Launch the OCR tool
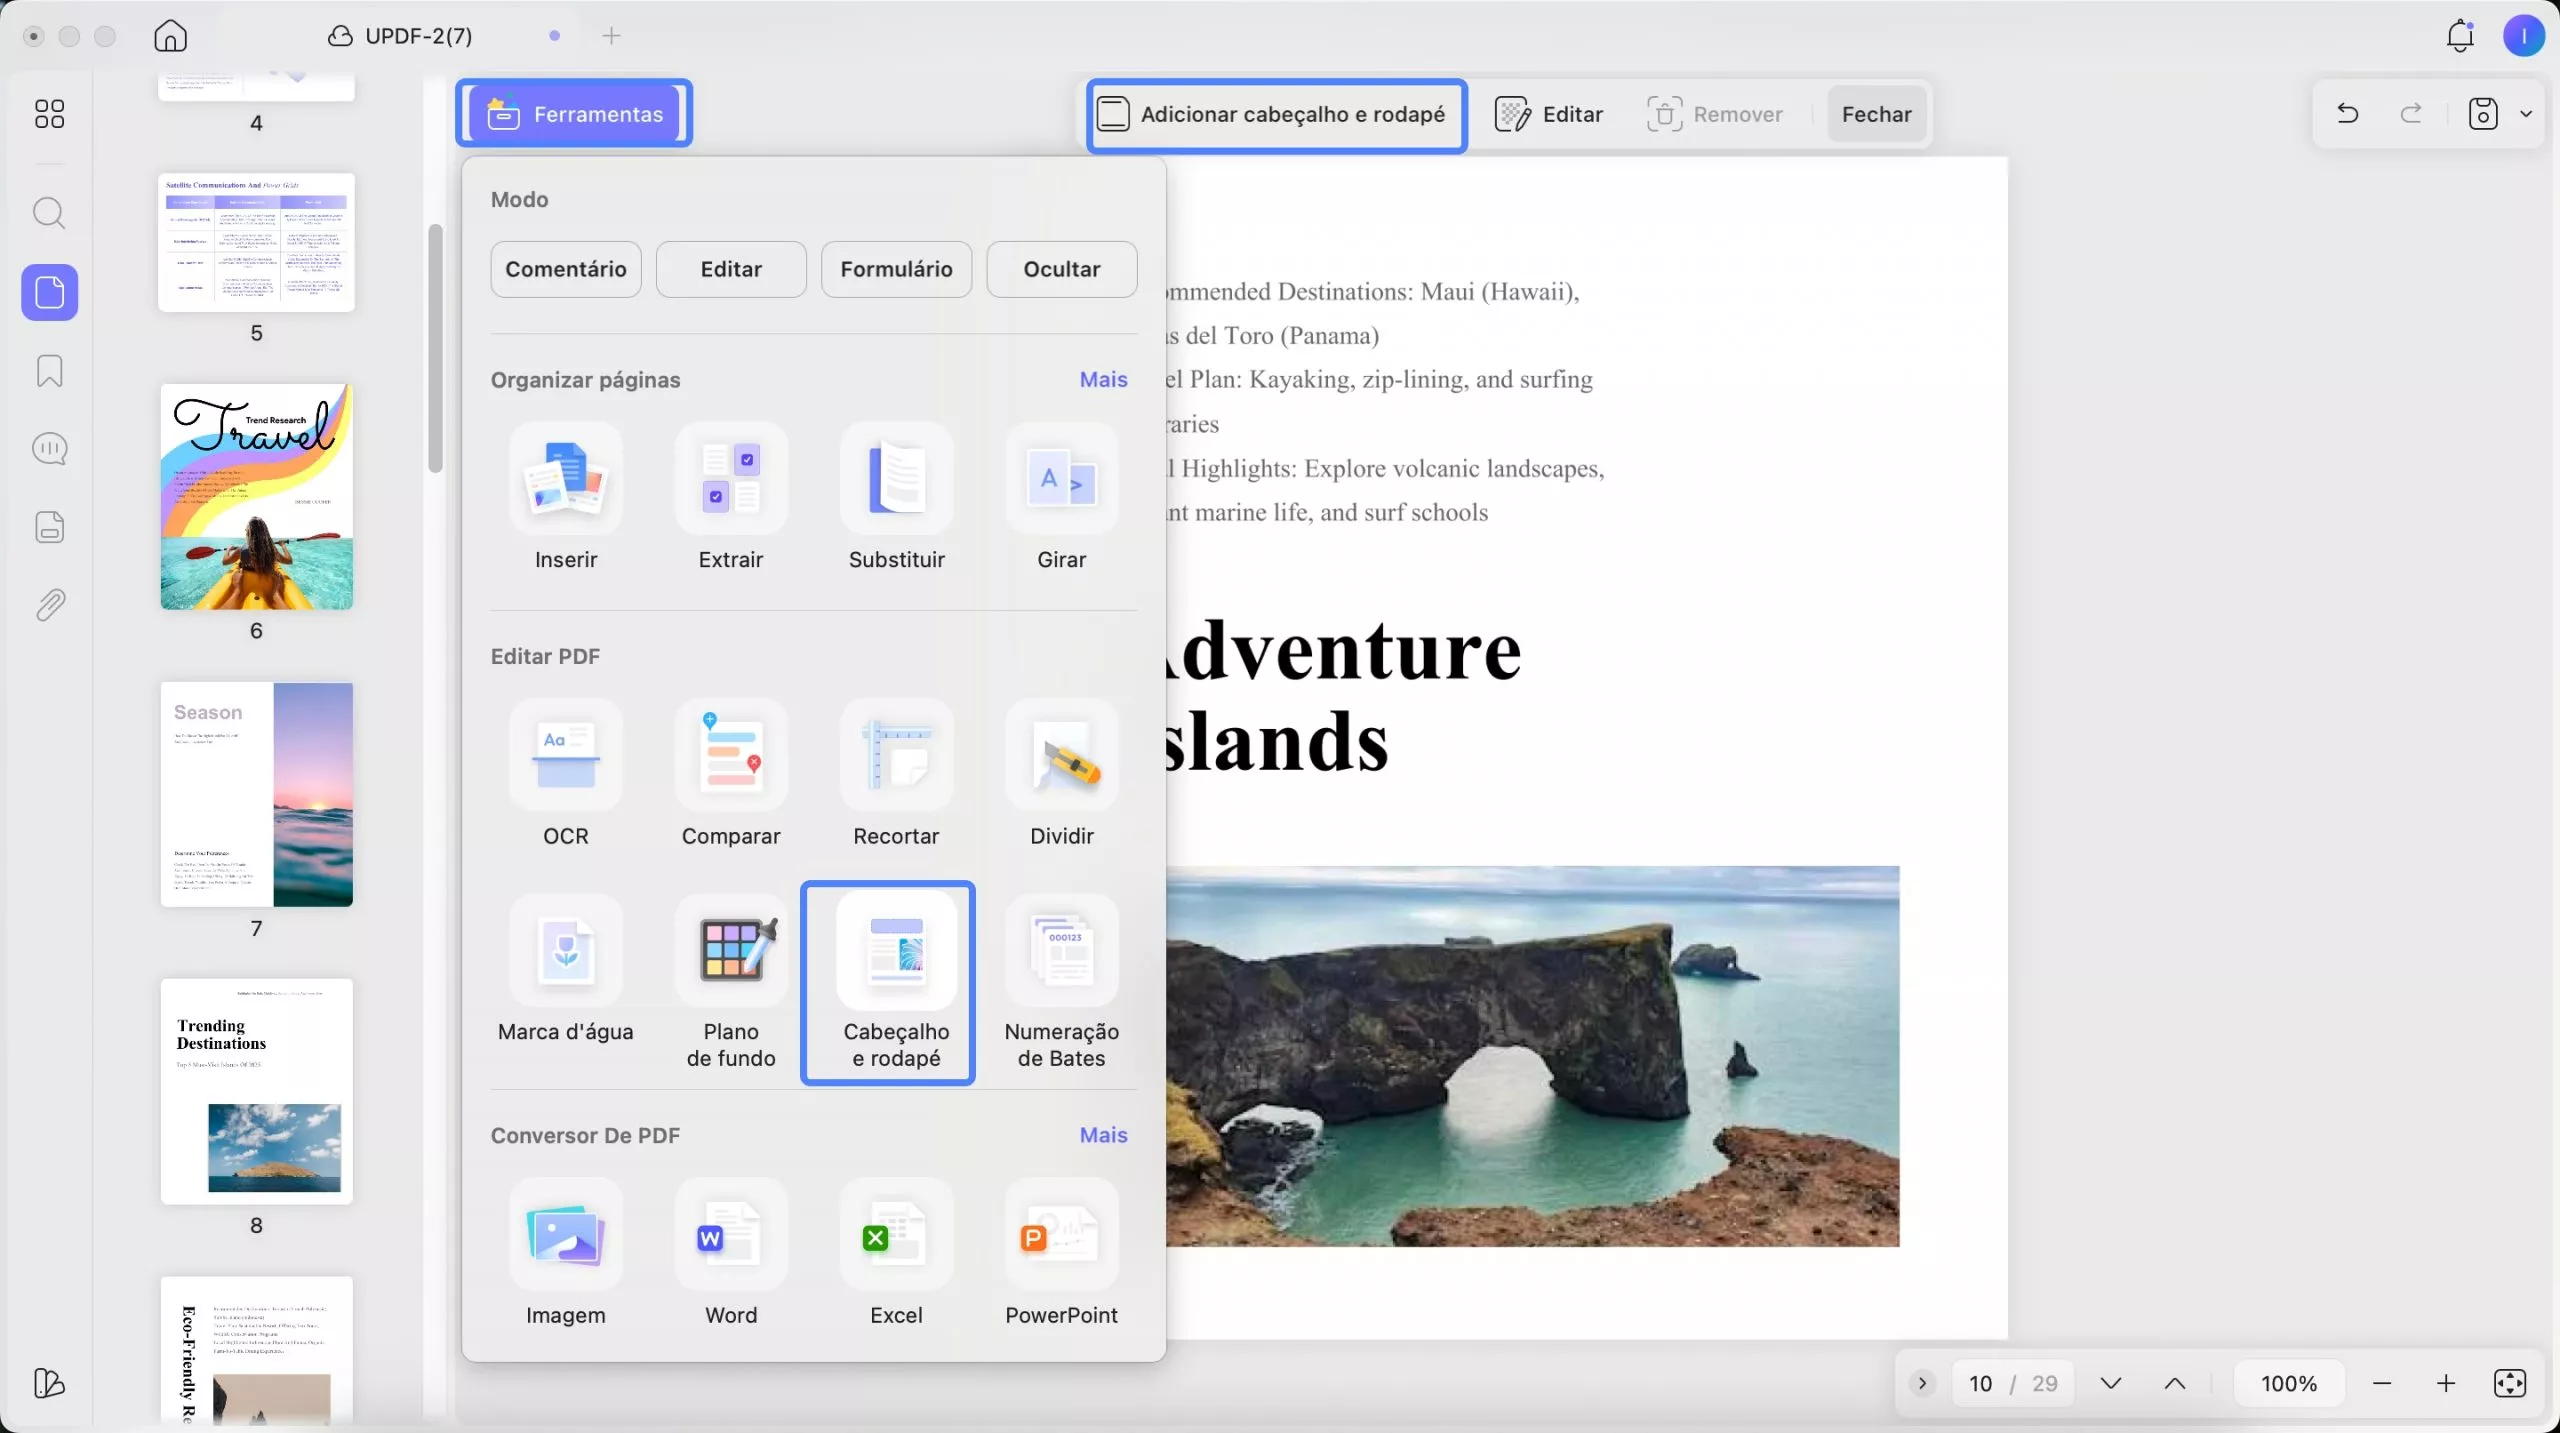The width and height of the screenshot is (2560, 1433). pos(565,774)
